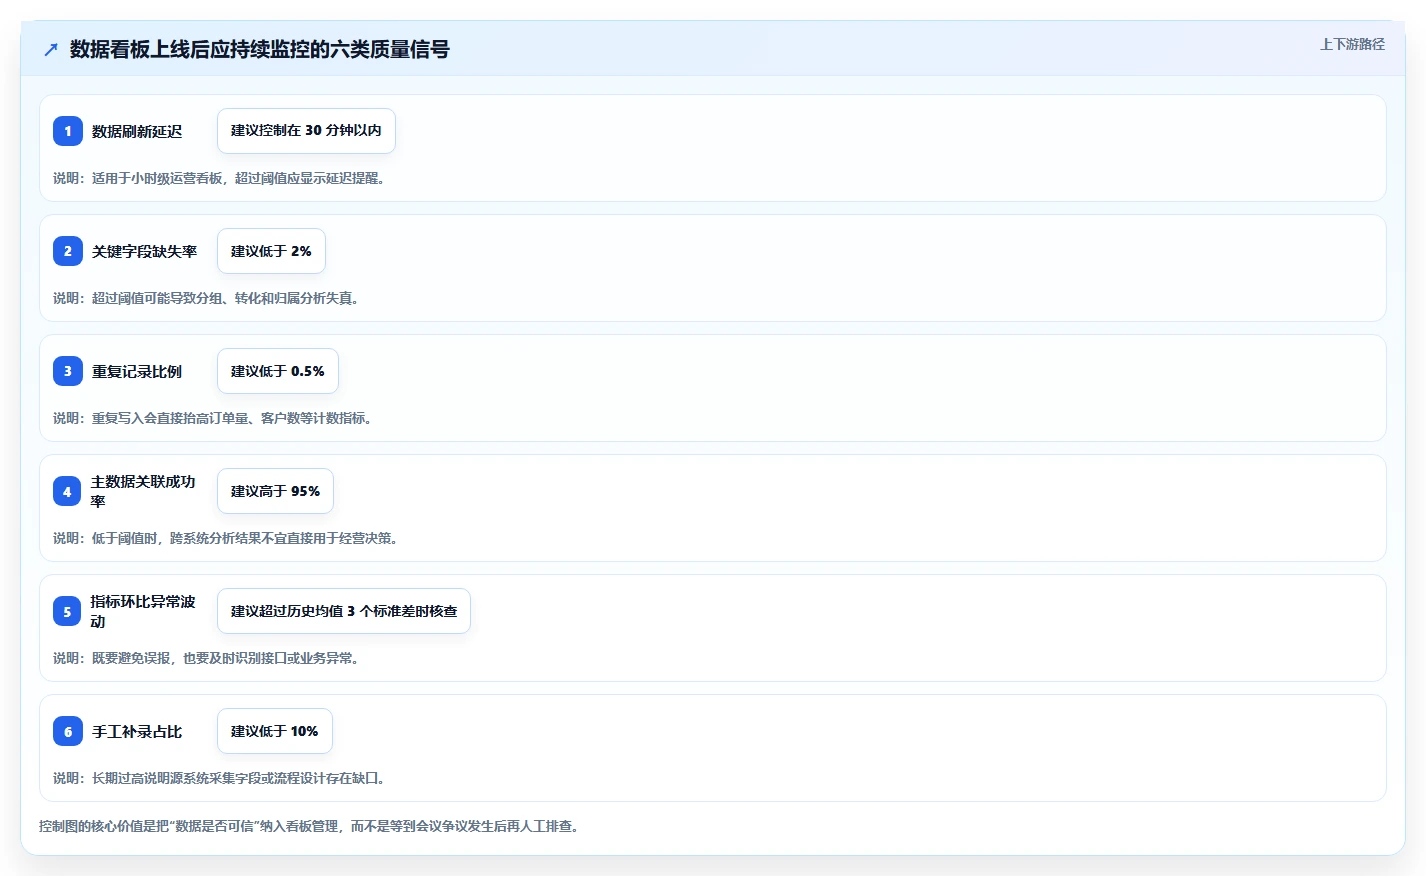Click the note 既要避免误报，也要及时识别接口或业务异常

click(x=206, y=658)
